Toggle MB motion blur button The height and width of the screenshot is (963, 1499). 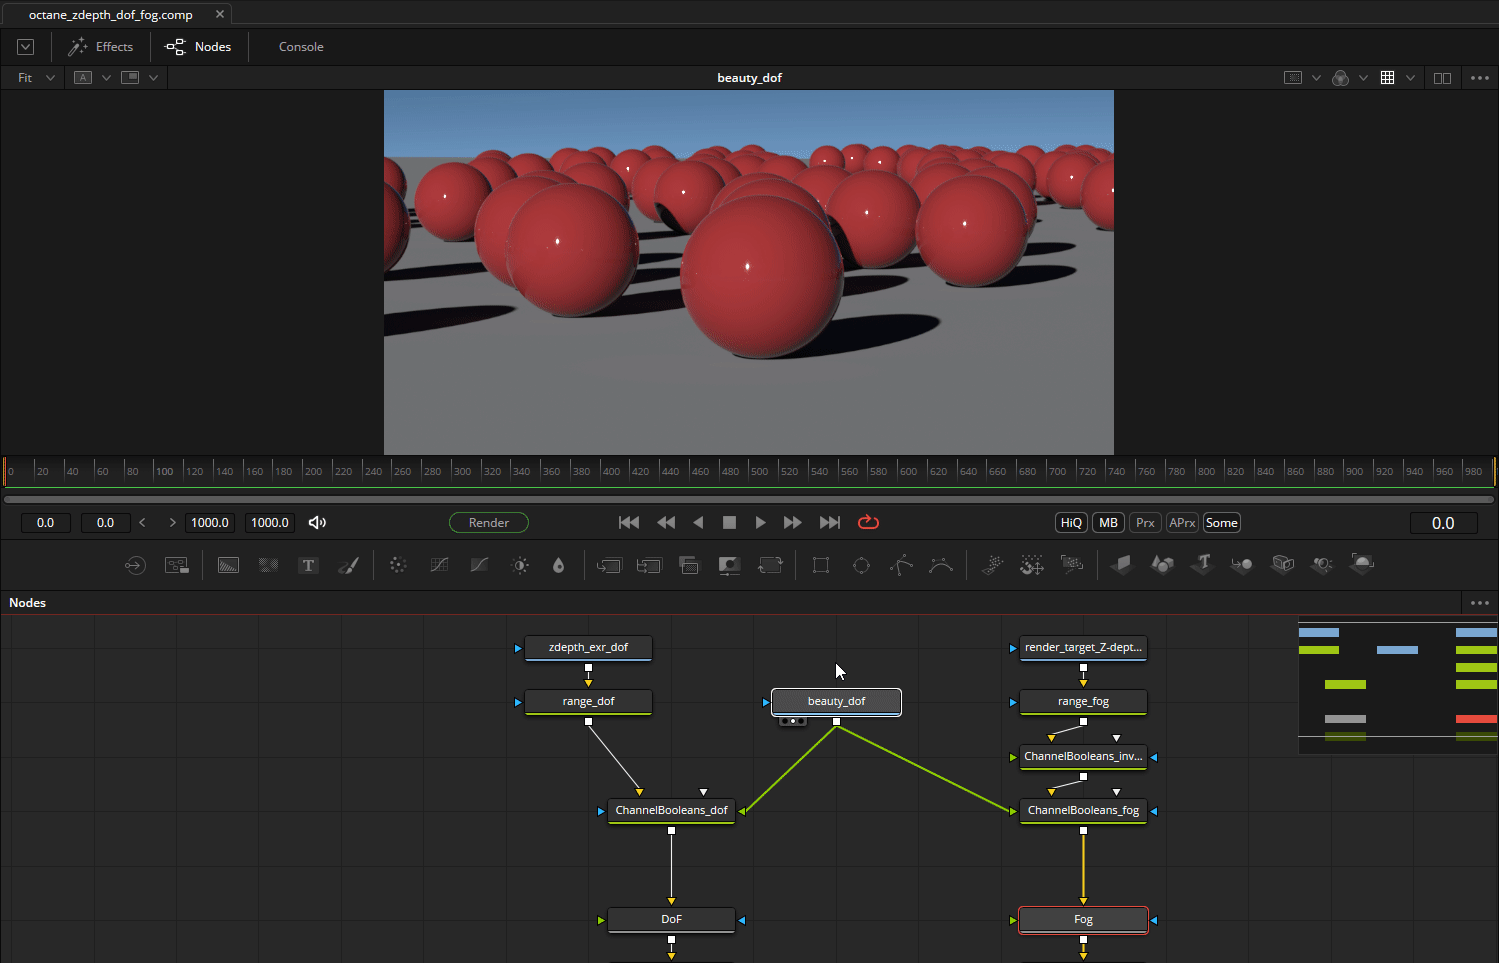1108,523
